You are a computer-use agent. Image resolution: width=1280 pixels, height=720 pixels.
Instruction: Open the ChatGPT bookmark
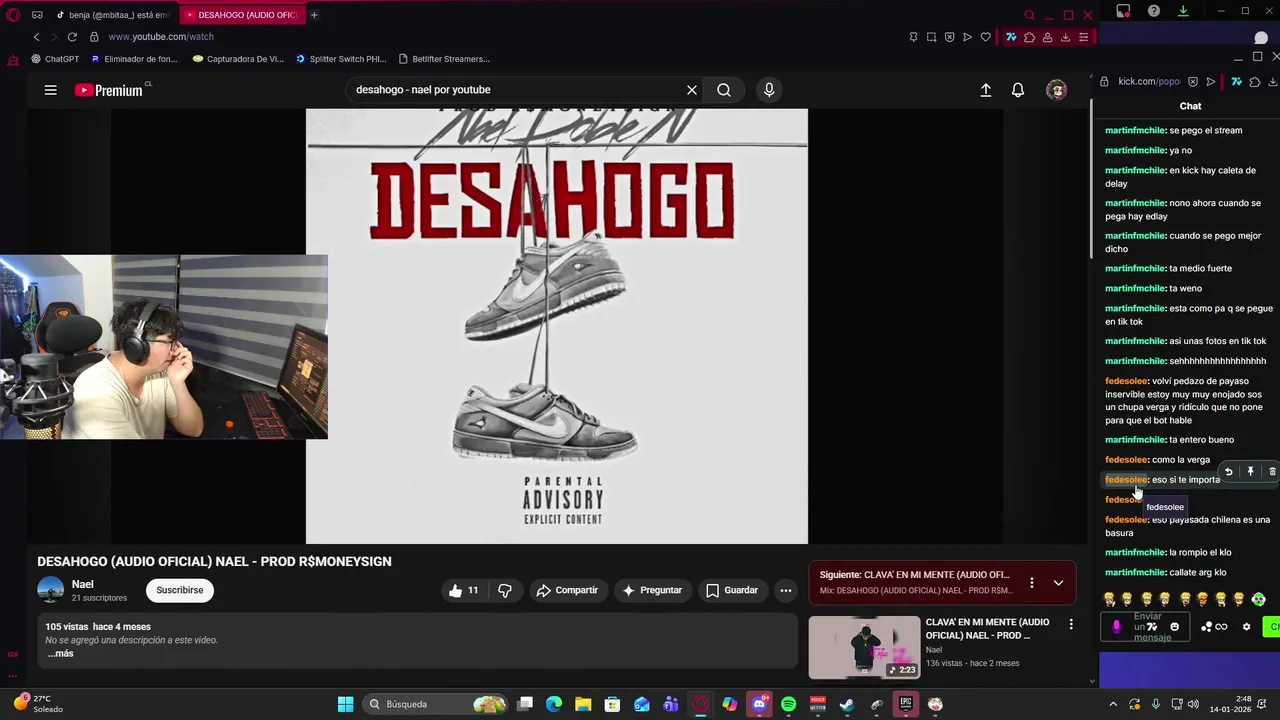tap(55, 59)
